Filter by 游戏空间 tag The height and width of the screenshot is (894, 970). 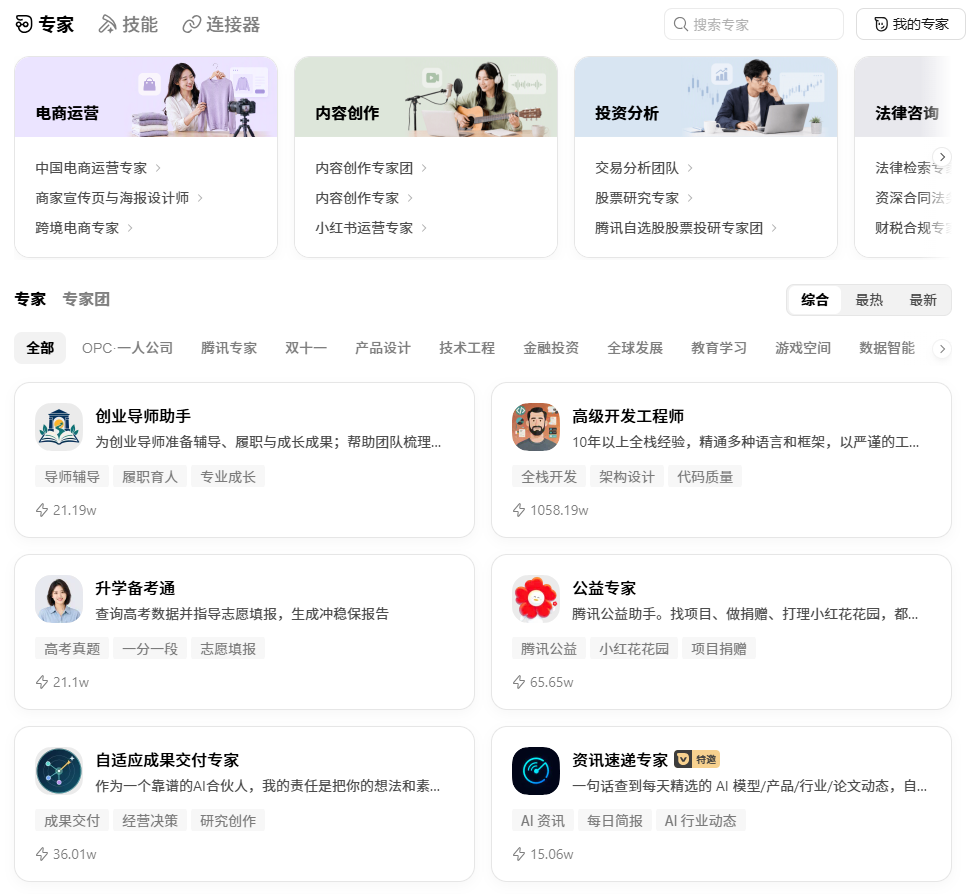coord(803,348)
